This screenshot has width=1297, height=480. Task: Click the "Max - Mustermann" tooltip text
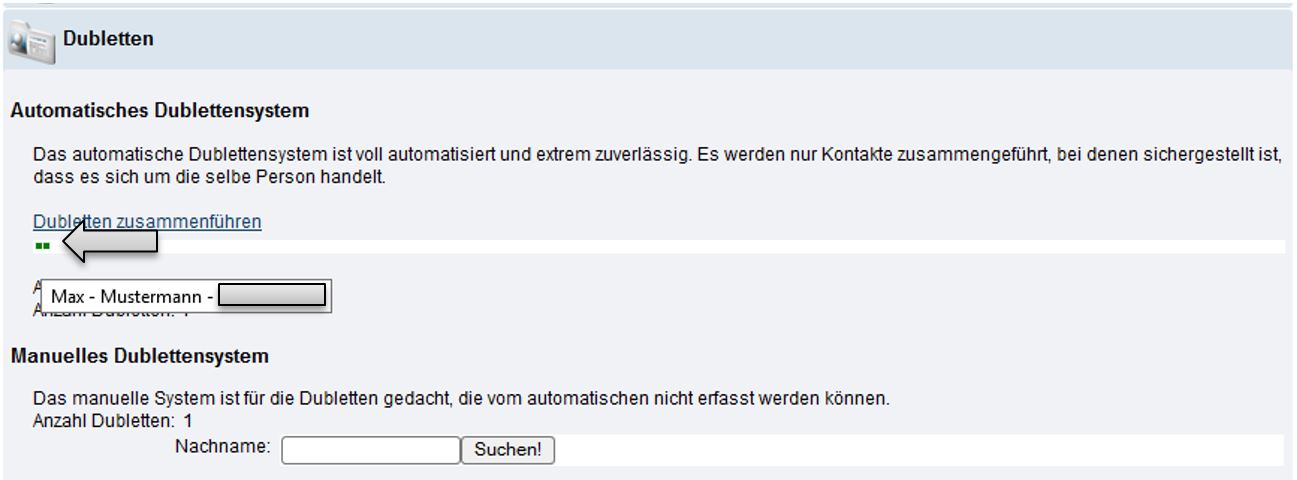pyautogui.click(x=130, y=296)
